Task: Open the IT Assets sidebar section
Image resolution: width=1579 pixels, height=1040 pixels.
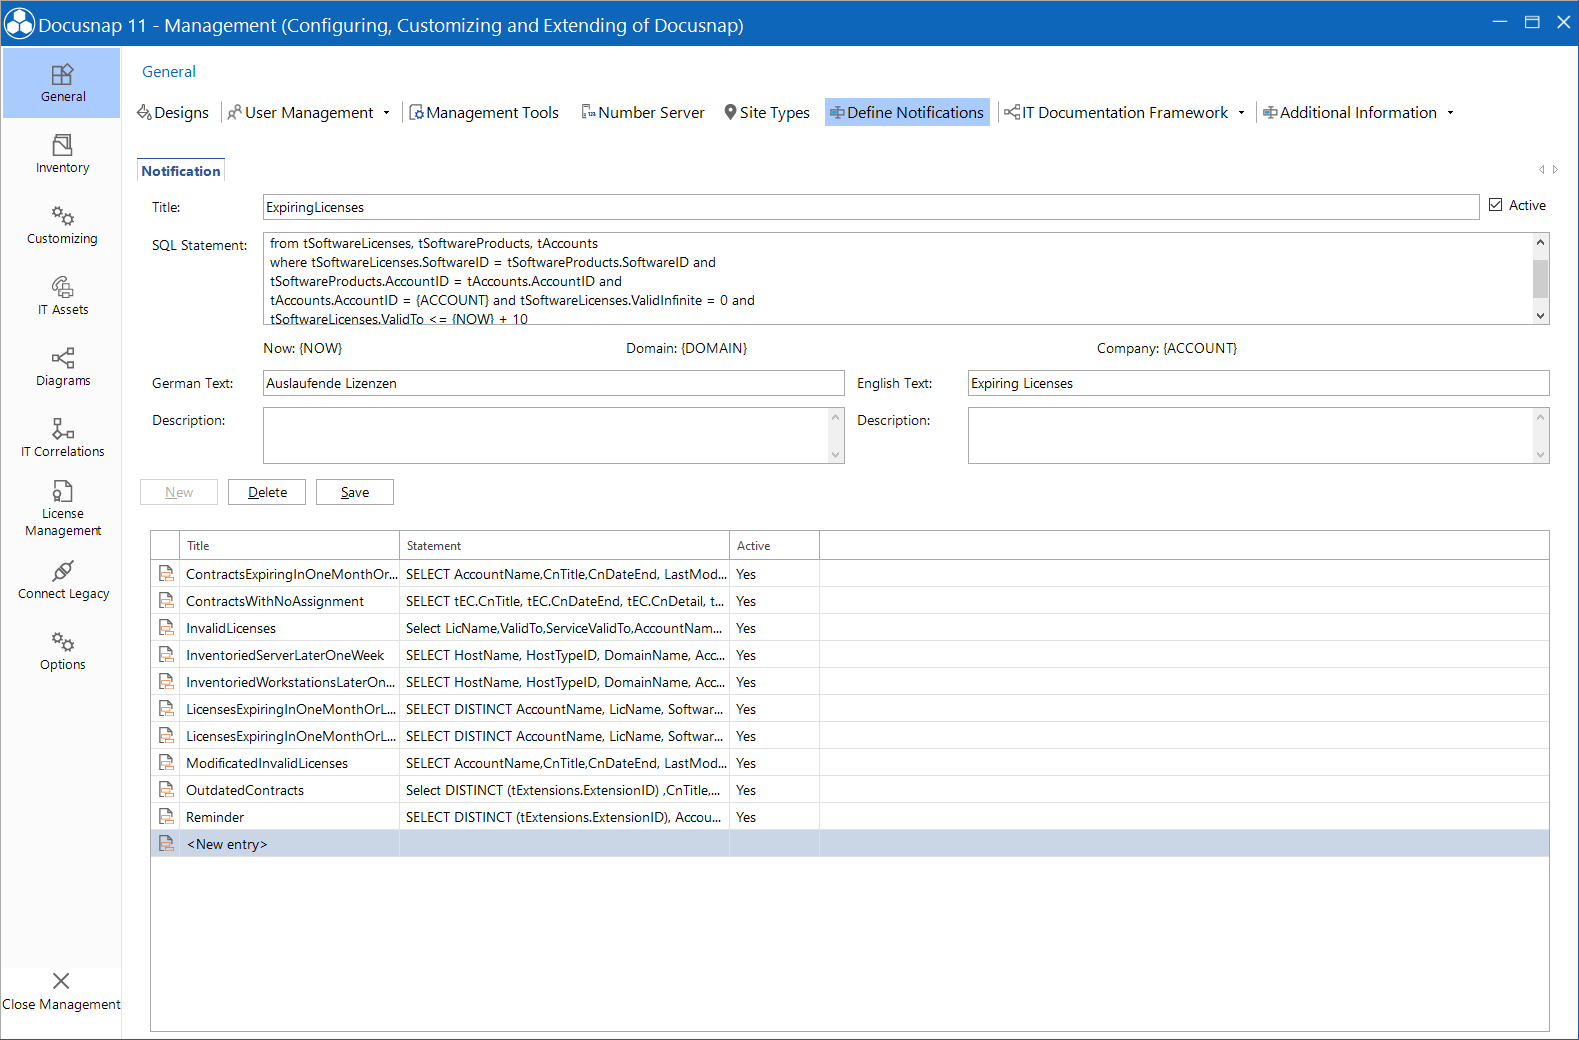Action: tap(62, 296)
